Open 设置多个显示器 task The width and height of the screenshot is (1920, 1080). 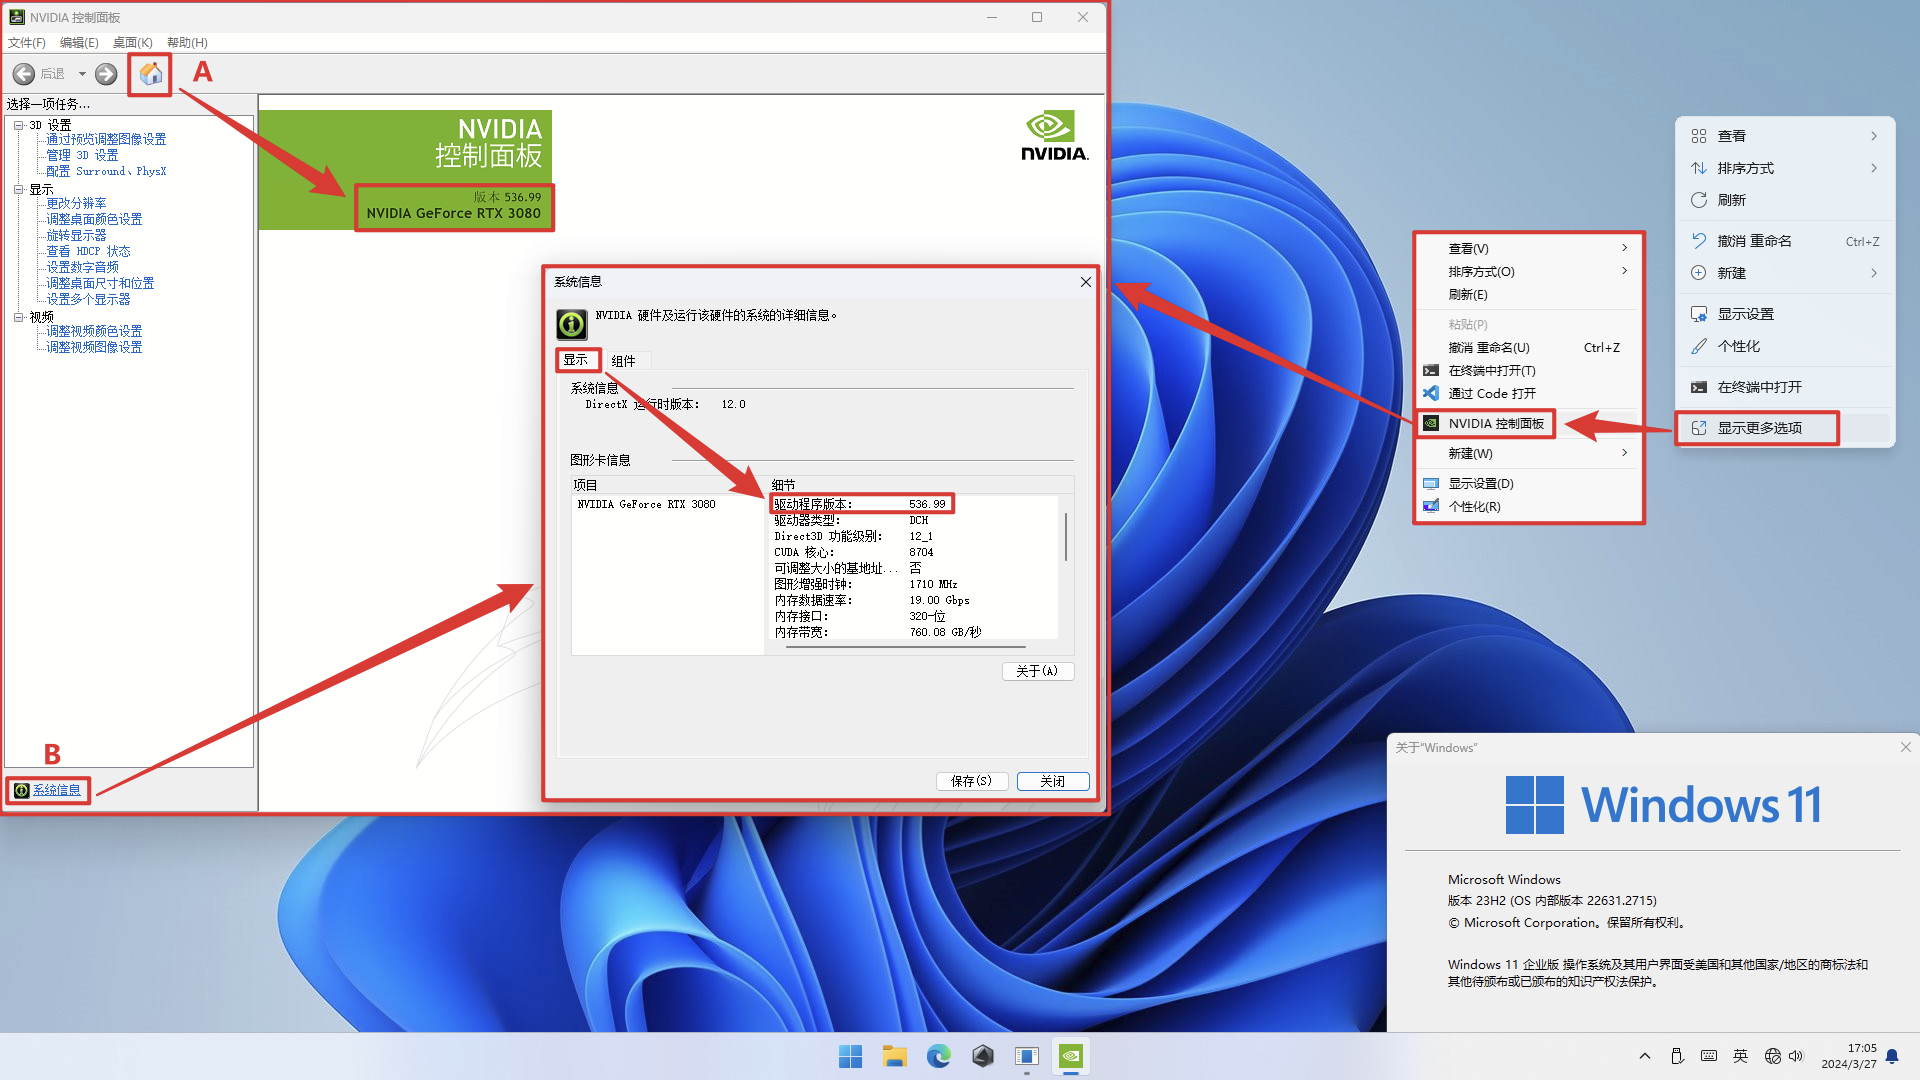pyautogui.click(x=88, y=300)
